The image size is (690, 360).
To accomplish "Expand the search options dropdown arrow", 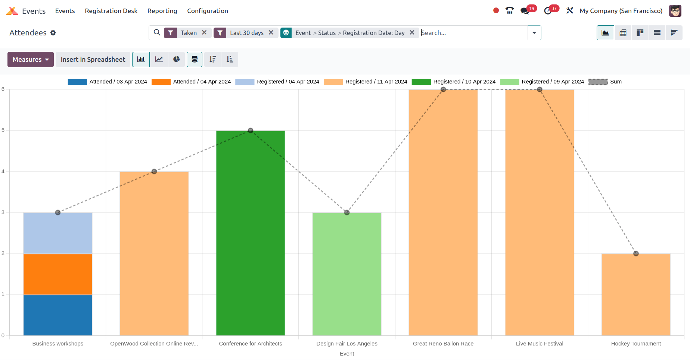I will (x=534, y=33).
